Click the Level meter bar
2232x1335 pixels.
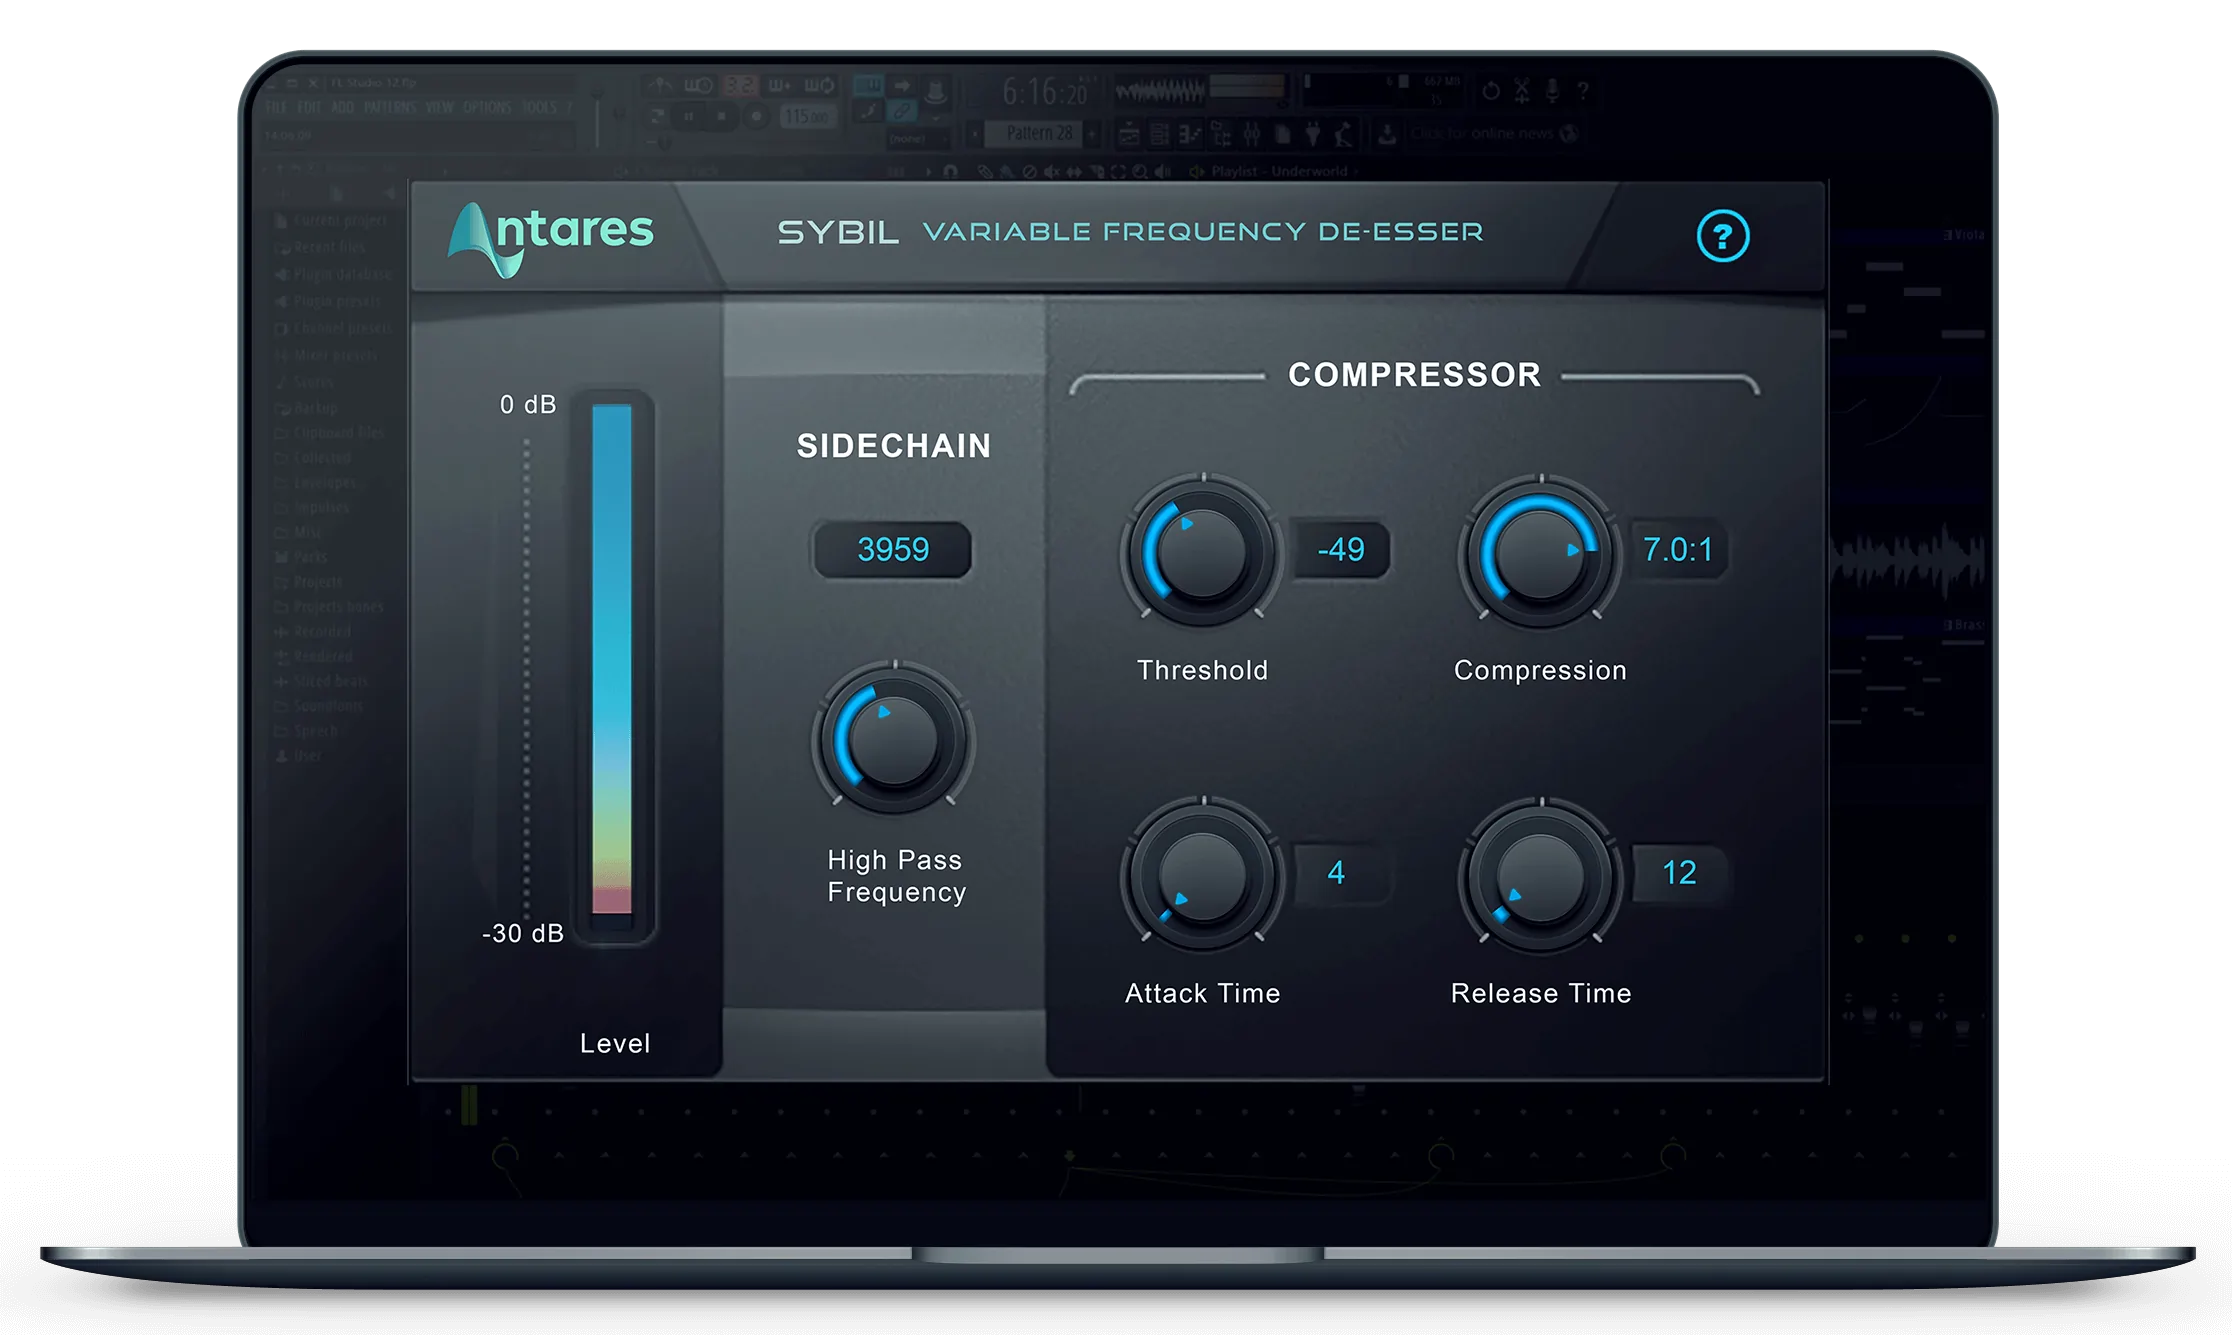[x=612, y=660]
